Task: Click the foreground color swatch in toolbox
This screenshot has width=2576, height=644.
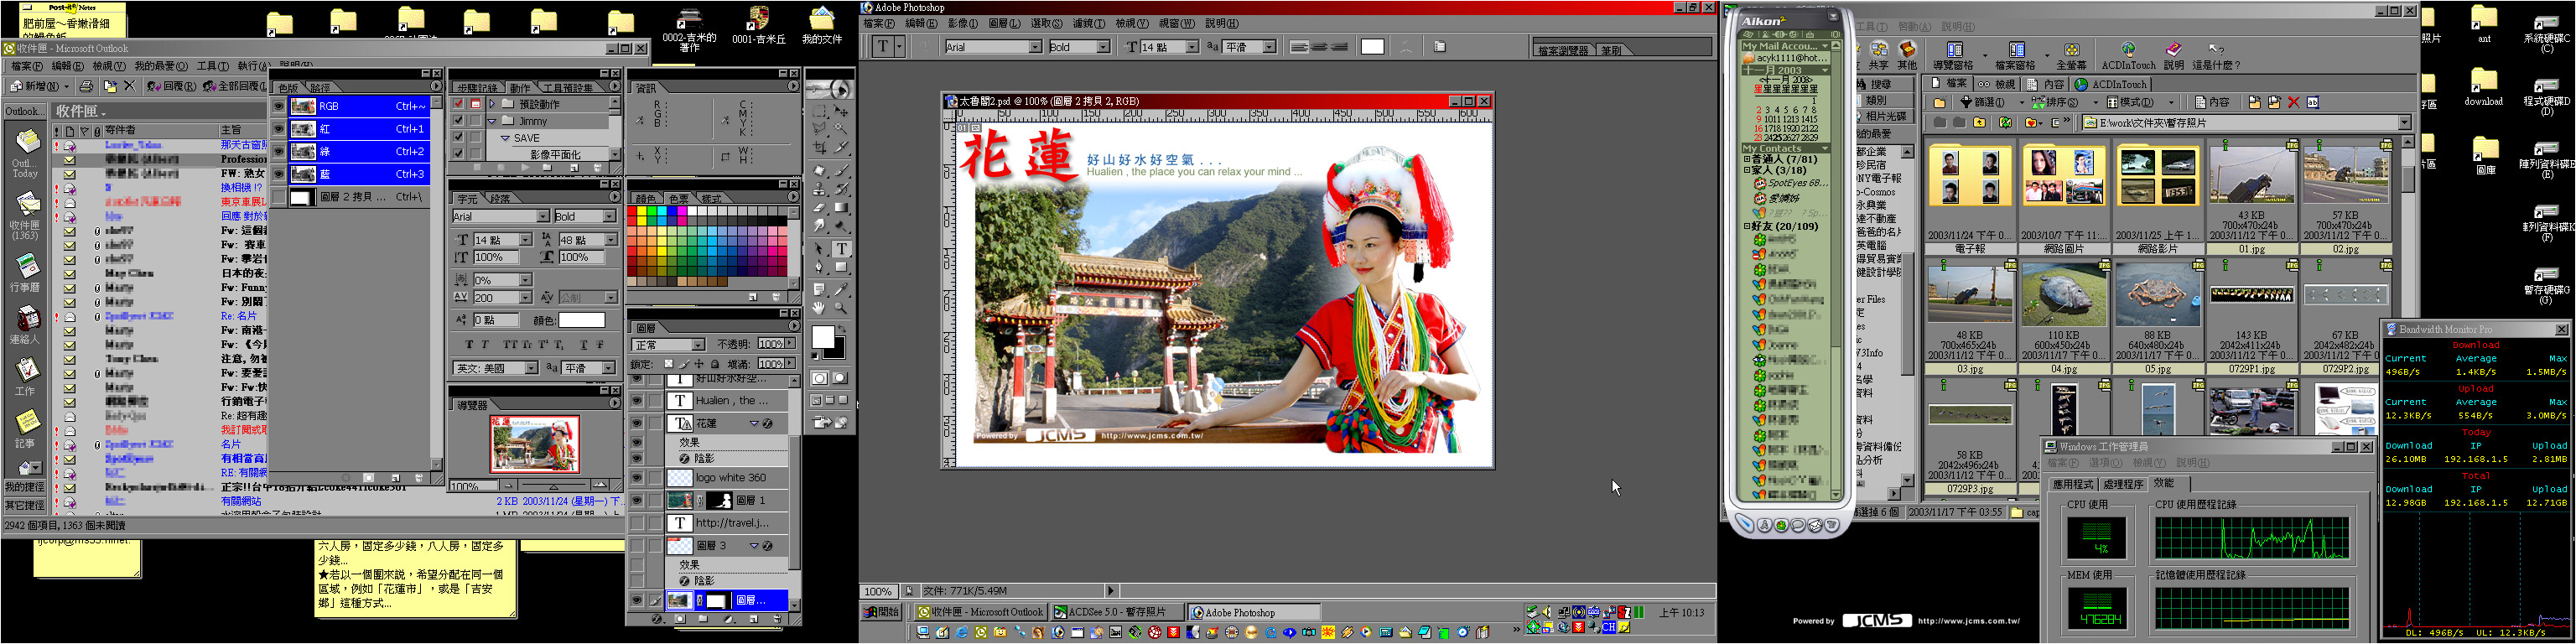Action: [823, 337]
